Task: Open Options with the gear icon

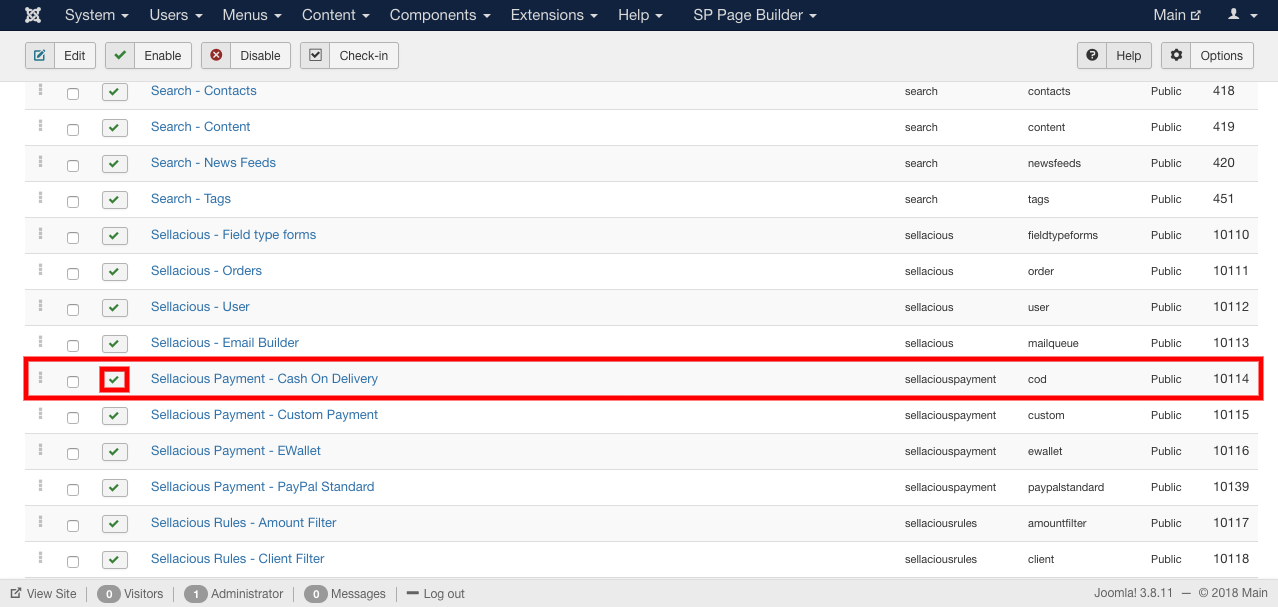Action: pos(1207,55)
